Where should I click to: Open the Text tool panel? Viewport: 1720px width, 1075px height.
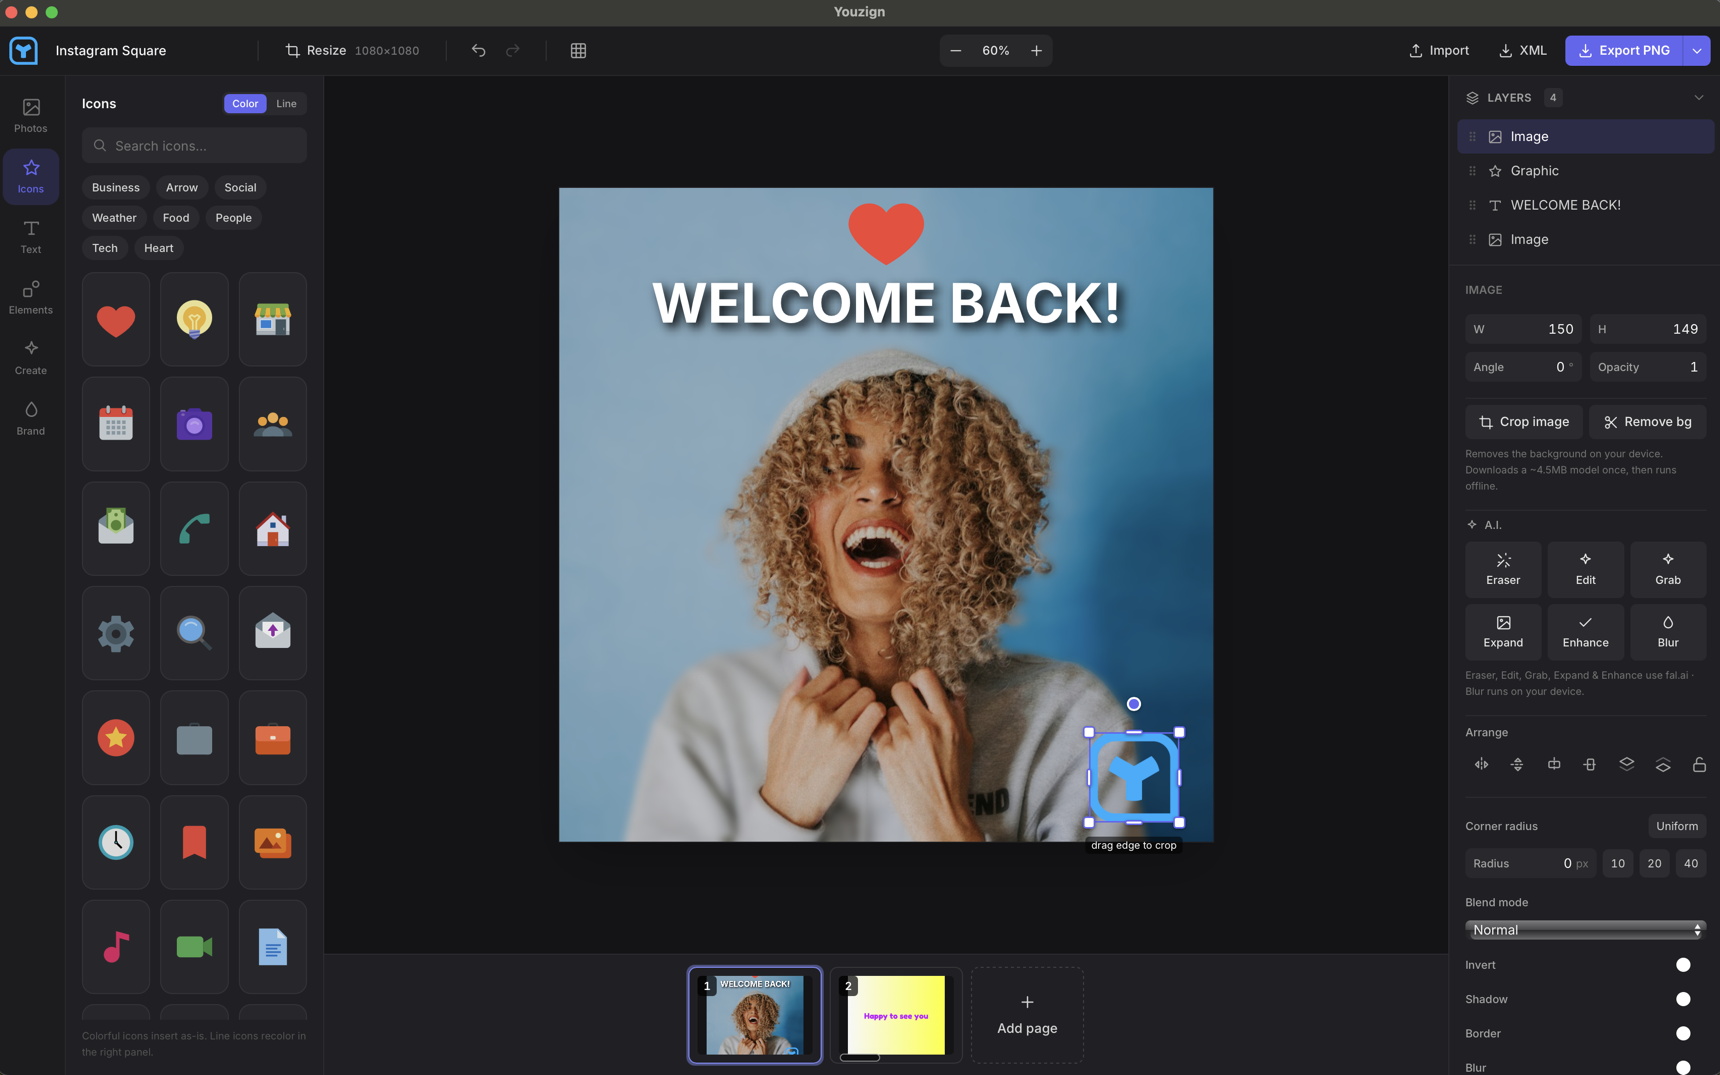click(31, 237)
